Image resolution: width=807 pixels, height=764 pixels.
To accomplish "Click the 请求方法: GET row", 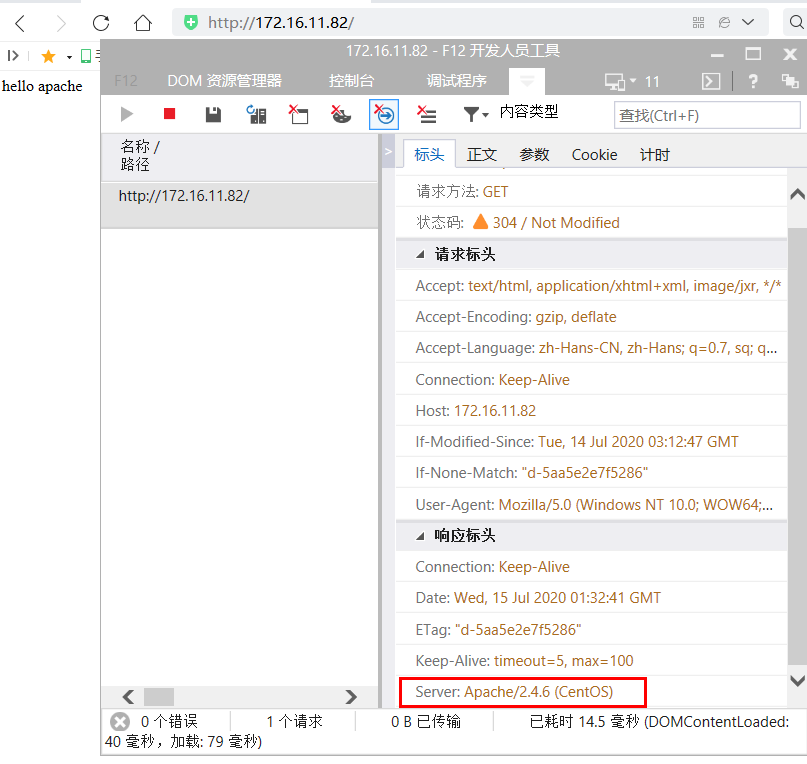I will coord(592,192).
